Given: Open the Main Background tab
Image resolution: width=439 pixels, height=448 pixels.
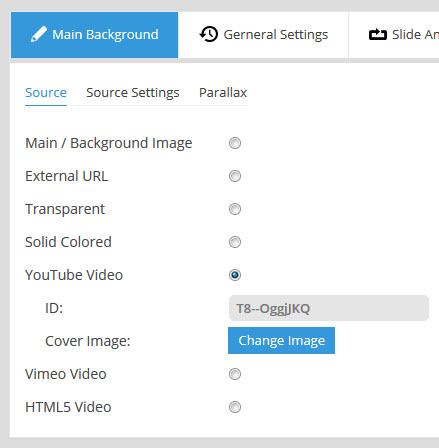Looking at the screenshot, I should (94, 35).
